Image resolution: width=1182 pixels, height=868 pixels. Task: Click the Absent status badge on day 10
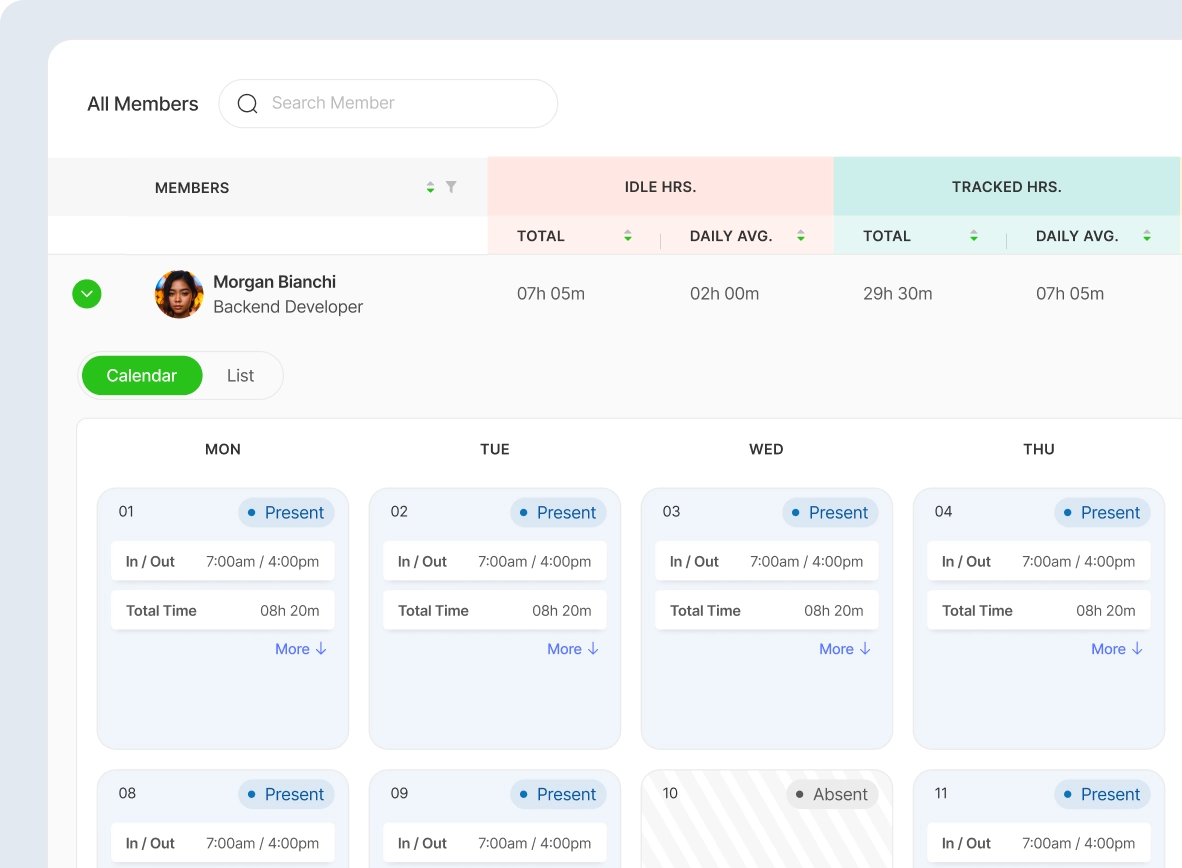tap(831, 795)
